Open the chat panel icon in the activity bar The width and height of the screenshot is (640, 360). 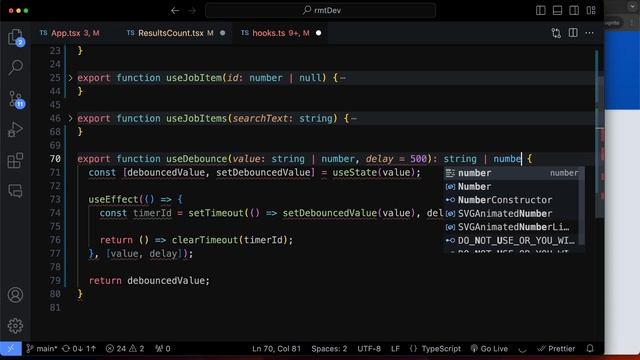tap(15, 191)
